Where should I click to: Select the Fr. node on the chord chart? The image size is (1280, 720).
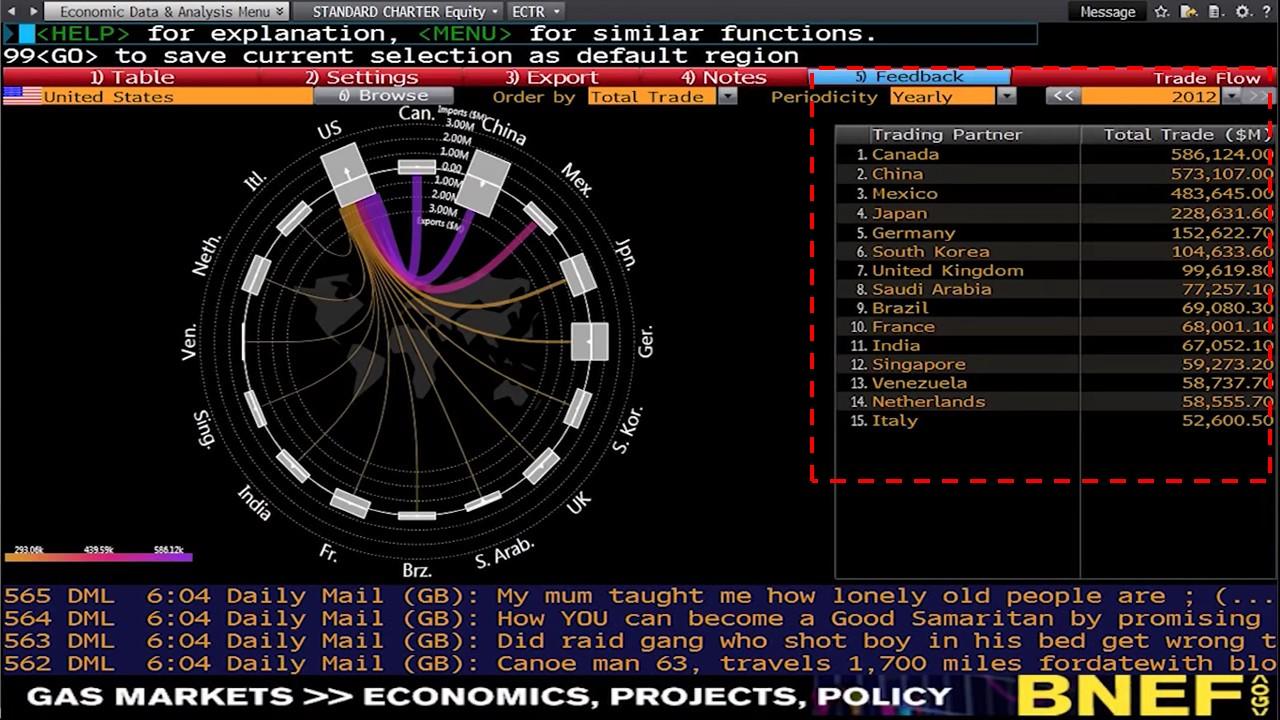(x=350, y=503)
